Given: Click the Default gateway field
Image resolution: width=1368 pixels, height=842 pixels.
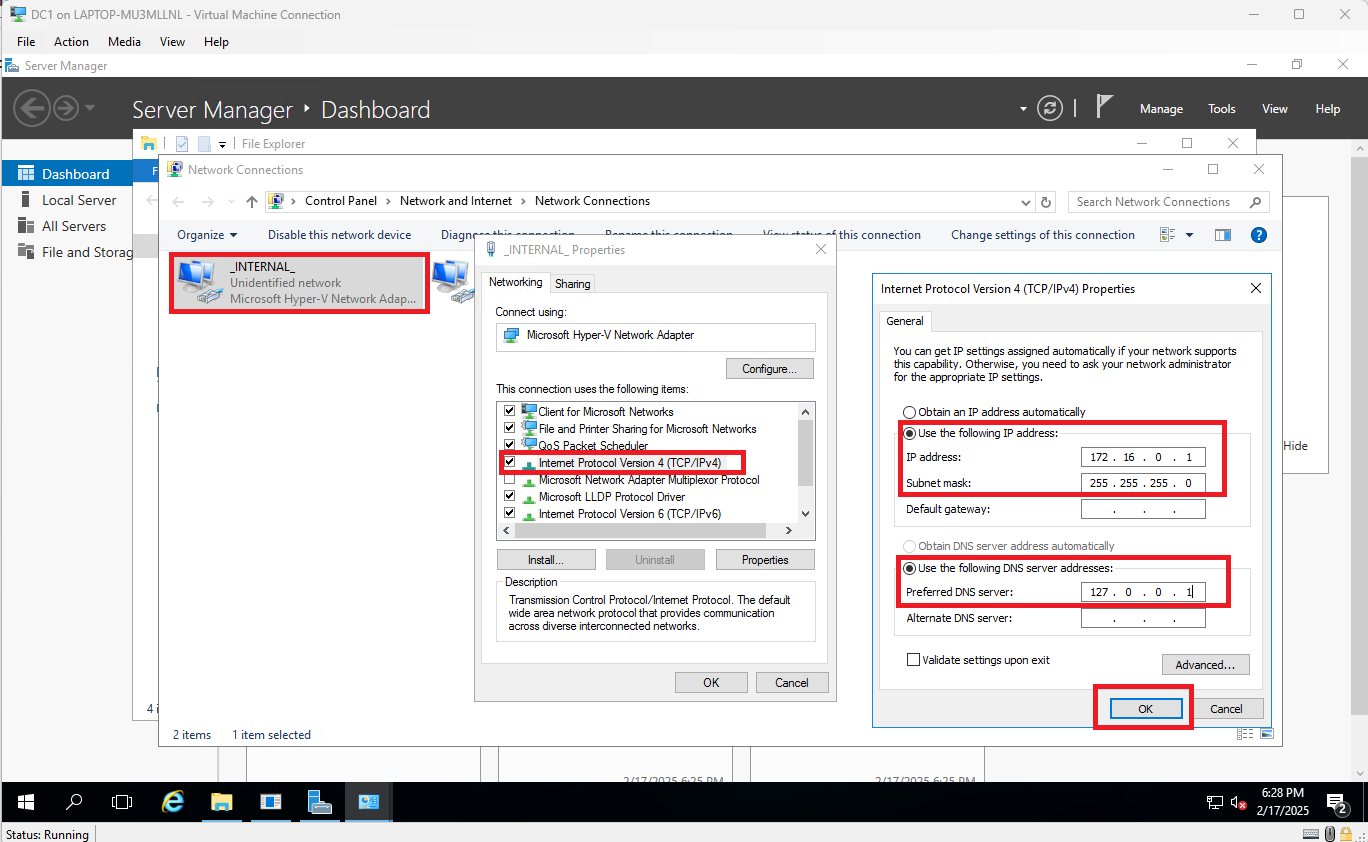Looking at the screenshot, I should point(1143,509).
